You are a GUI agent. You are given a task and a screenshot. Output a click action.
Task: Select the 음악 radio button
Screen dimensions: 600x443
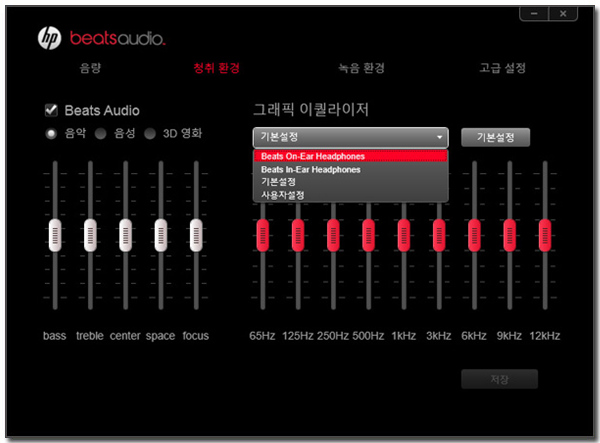tap(51, 134)
